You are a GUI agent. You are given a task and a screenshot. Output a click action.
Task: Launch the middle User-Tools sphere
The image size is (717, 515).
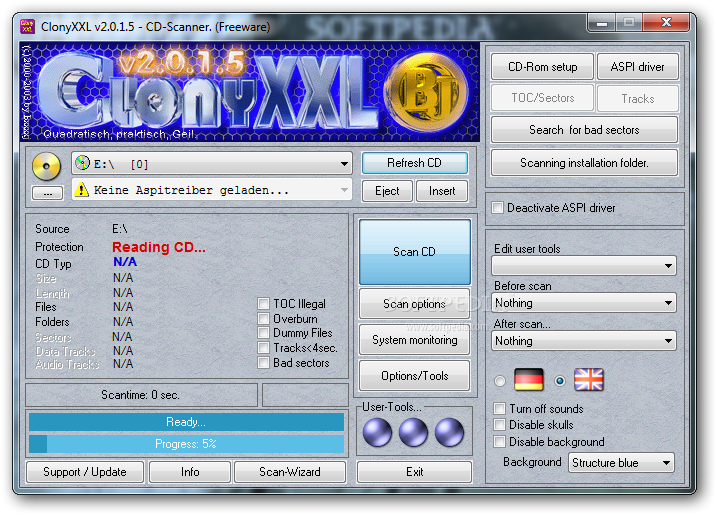[413, 432]
